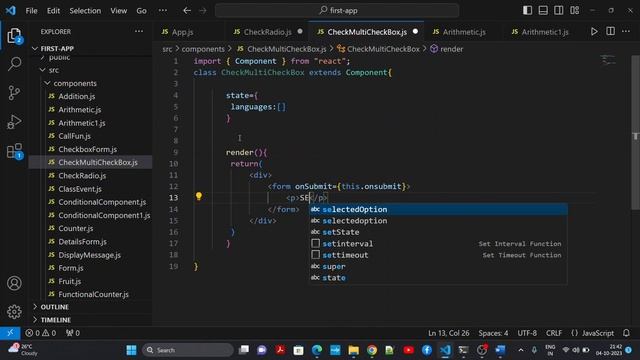Open the Extensions view
Screen dimensions: 640x360
(14, 151)
